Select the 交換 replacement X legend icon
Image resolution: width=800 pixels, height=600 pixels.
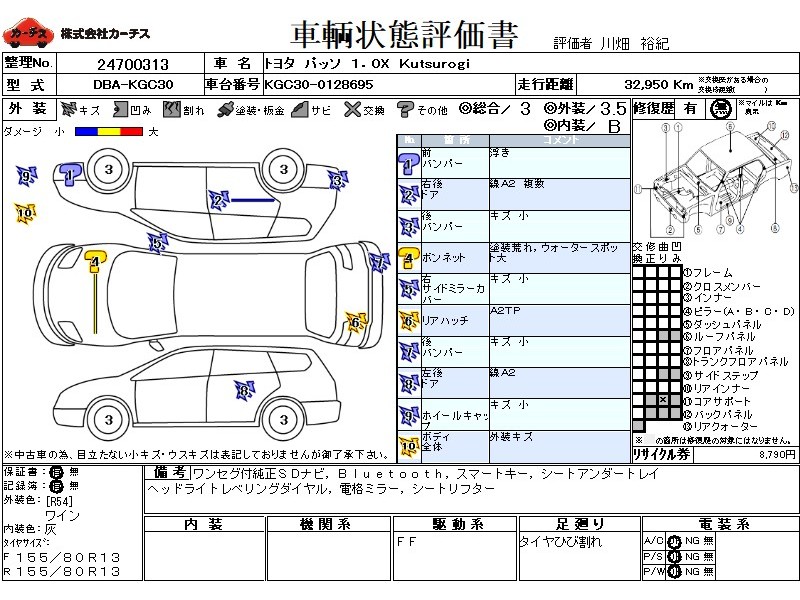point(351,109)
